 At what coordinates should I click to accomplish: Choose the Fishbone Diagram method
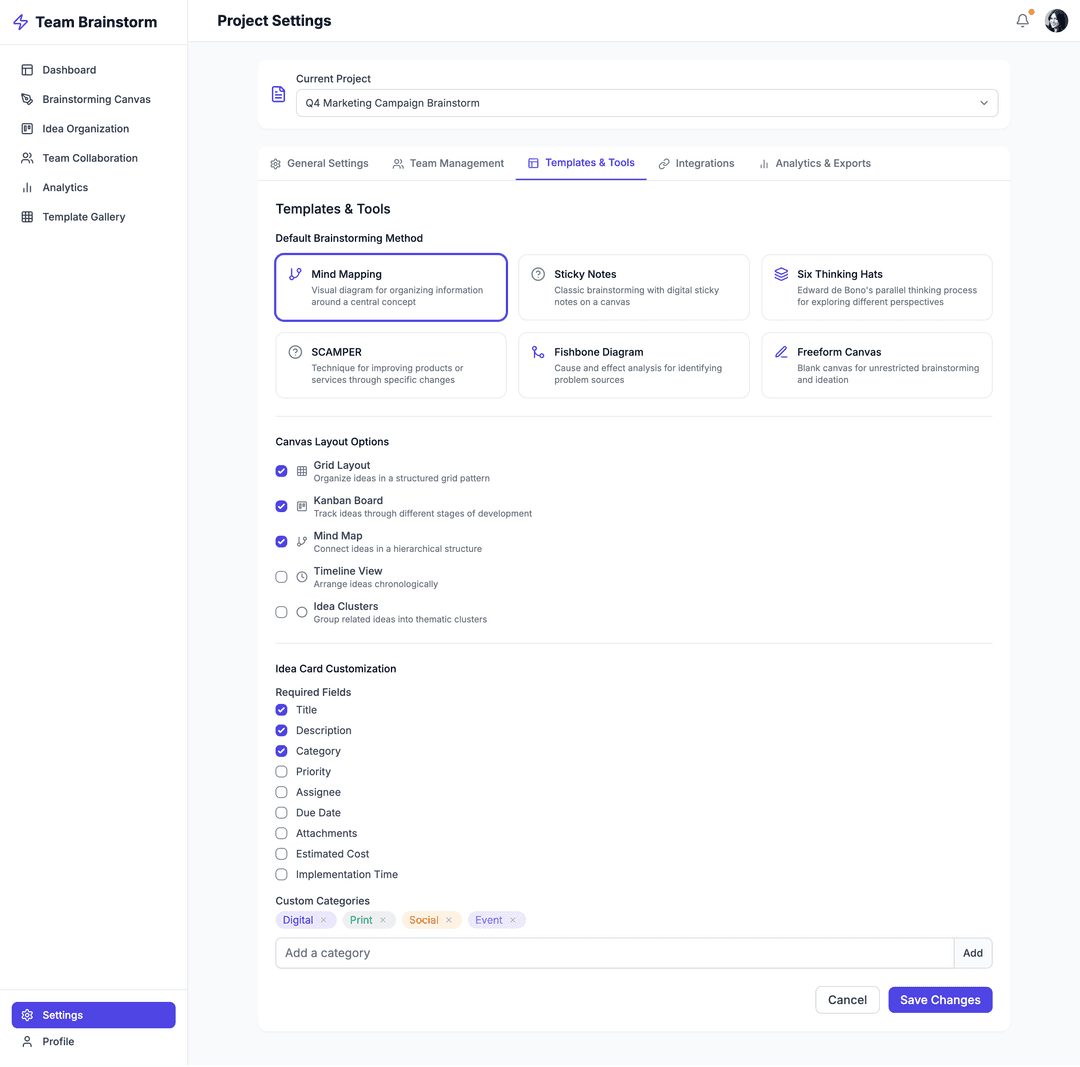[633, 366]
